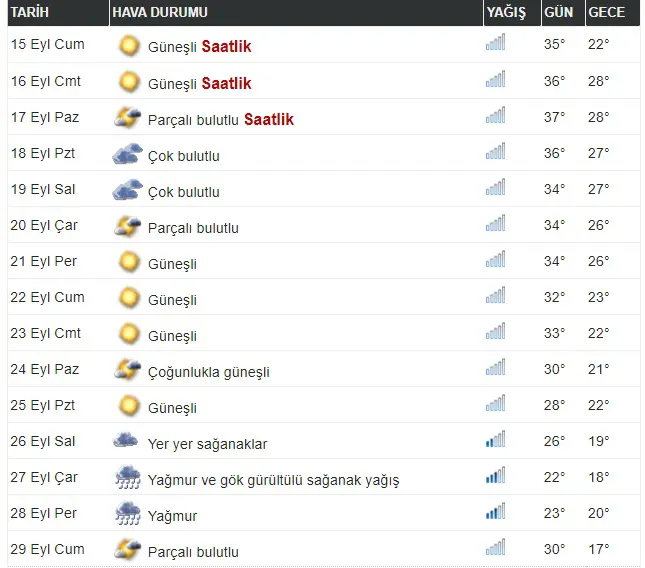
Task: Click the precipitation bars icon for 27 Eyl Çar
Action: (495, 477)
